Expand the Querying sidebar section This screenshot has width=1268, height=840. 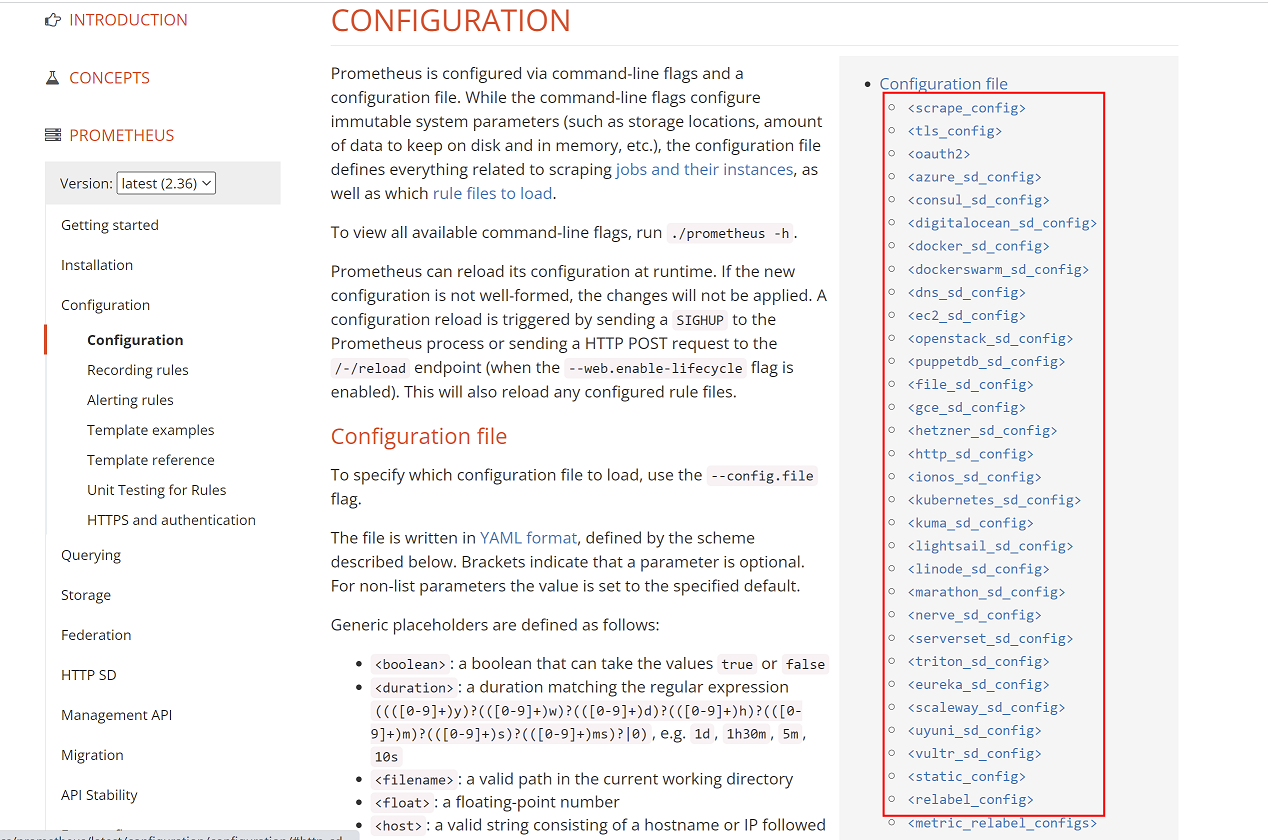(91, 555)
